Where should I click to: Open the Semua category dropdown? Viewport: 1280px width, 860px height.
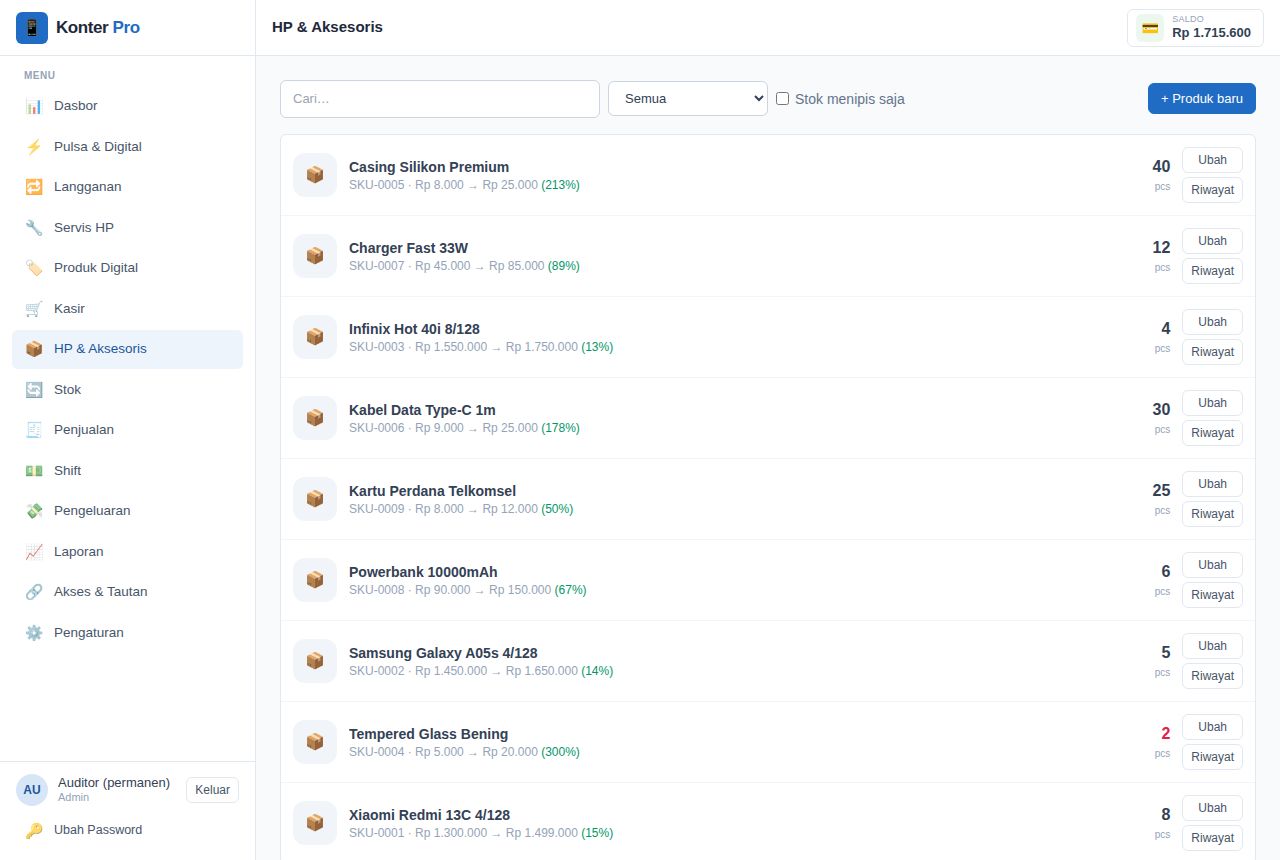[688, 98]
